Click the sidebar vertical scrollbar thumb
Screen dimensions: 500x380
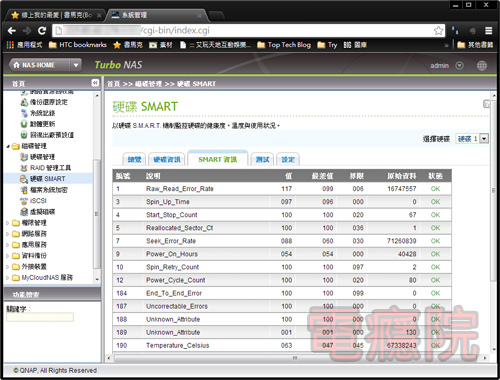pos(97,213)
